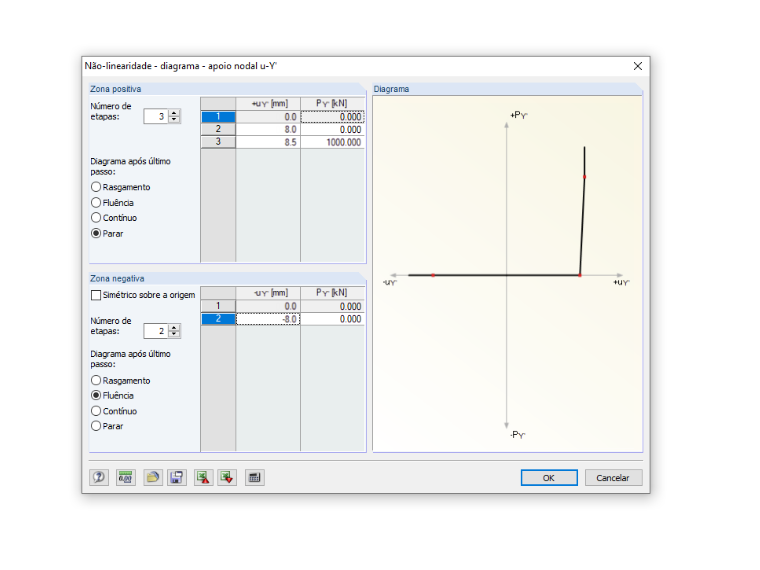
Task: Close the Não-linearidade dialog window
Action: point(638,66)
